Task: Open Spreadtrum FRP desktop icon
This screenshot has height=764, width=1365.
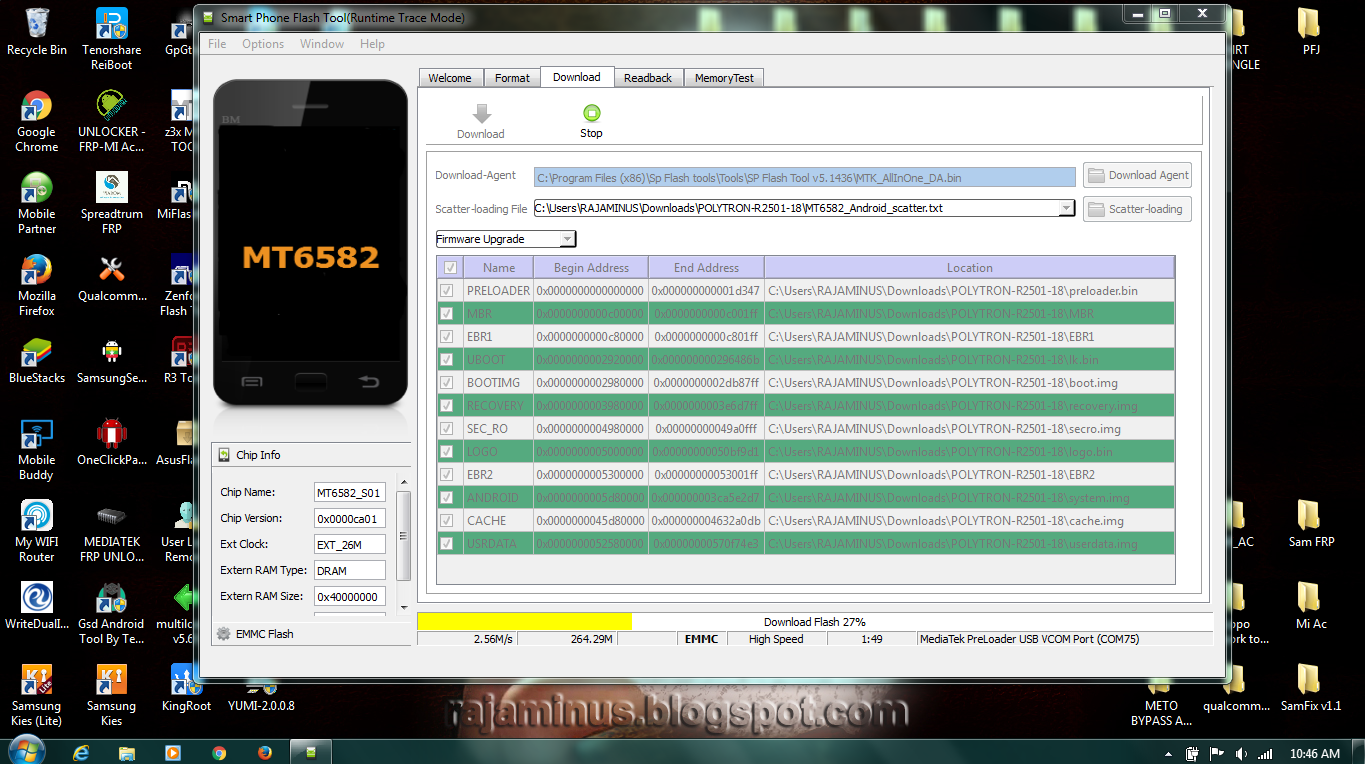Action: coord(111,203)
